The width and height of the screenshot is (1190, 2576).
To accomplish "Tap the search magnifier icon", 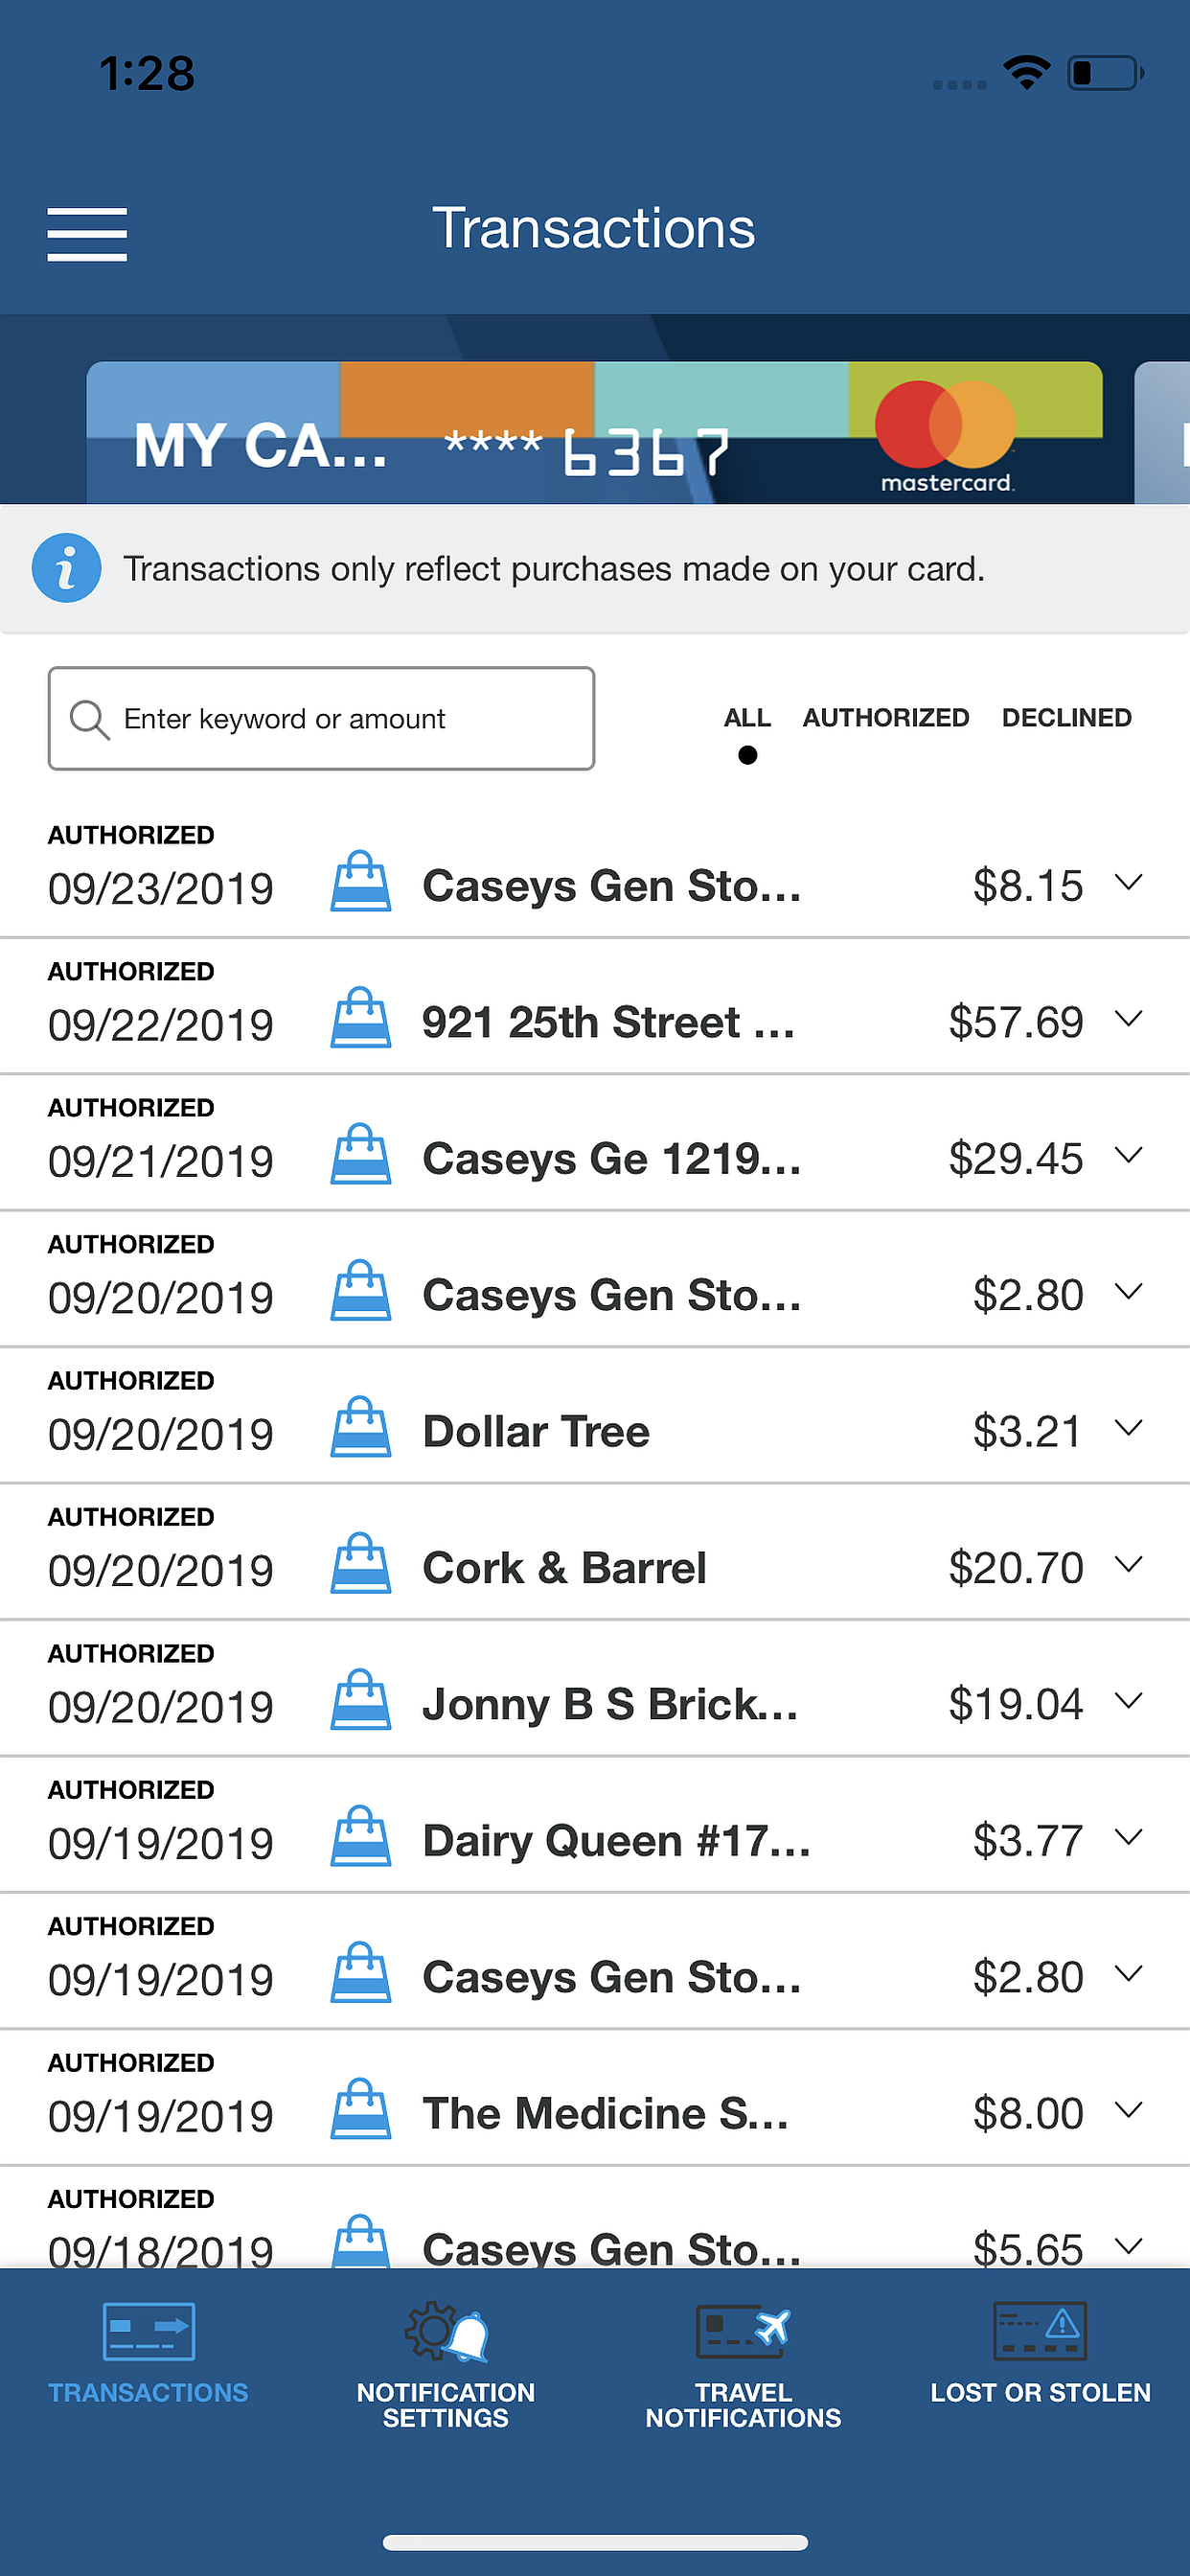I will [89, 719].
